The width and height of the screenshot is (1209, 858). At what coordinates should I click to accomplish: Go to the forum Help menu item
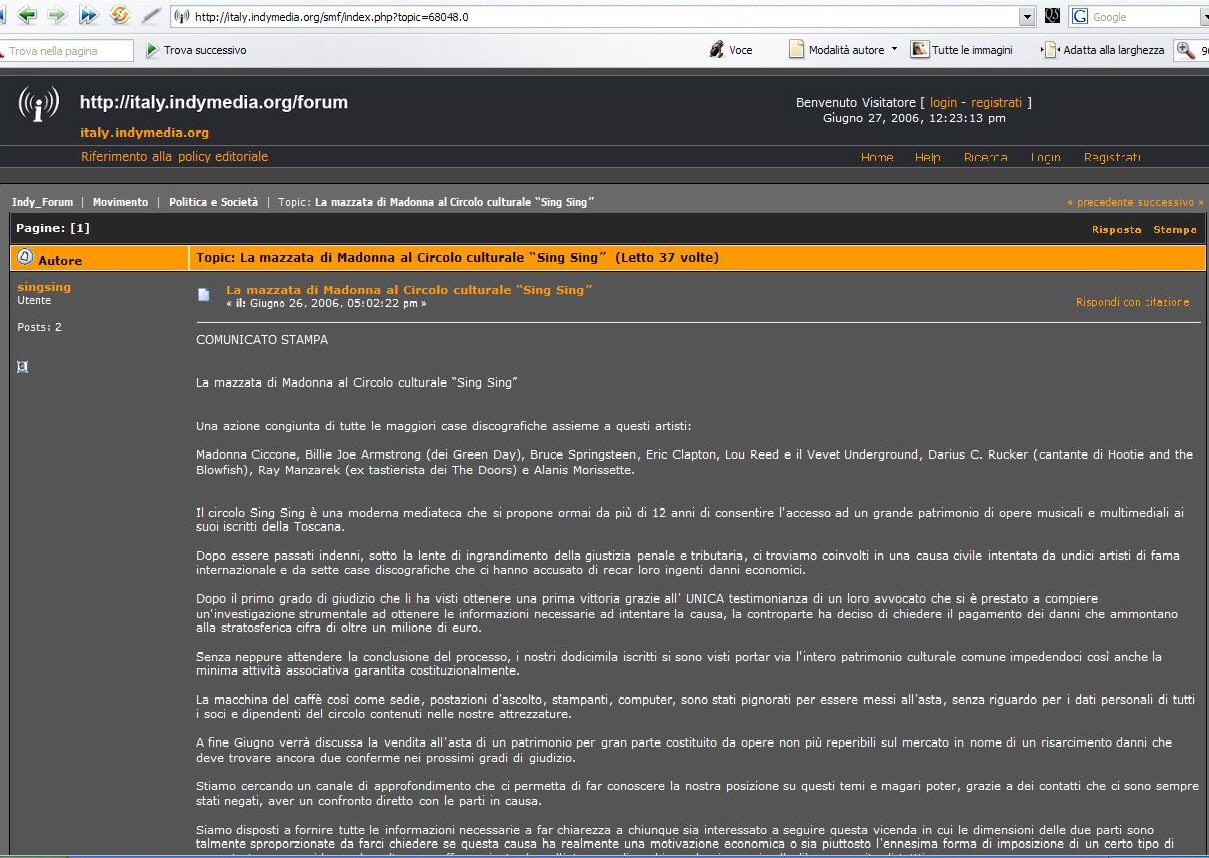pos(927,157)
